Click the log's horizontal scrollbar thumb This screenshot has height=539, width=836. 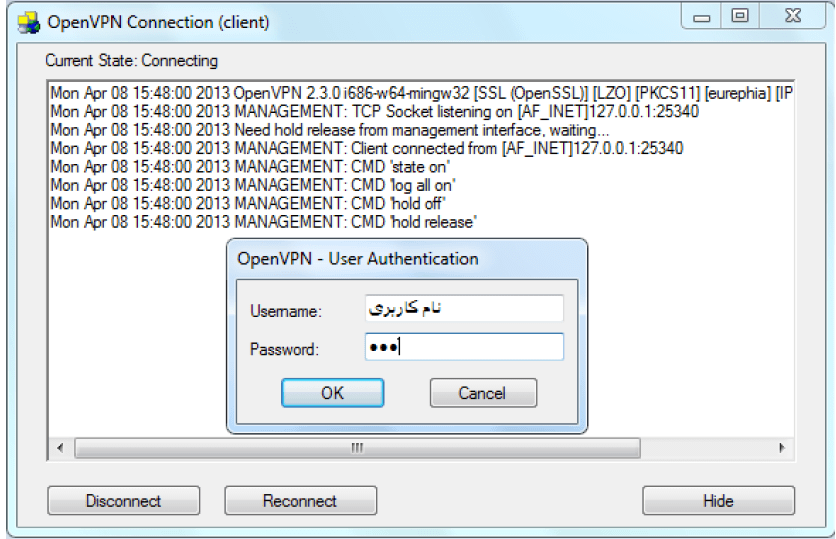click(x=357, y=448)
